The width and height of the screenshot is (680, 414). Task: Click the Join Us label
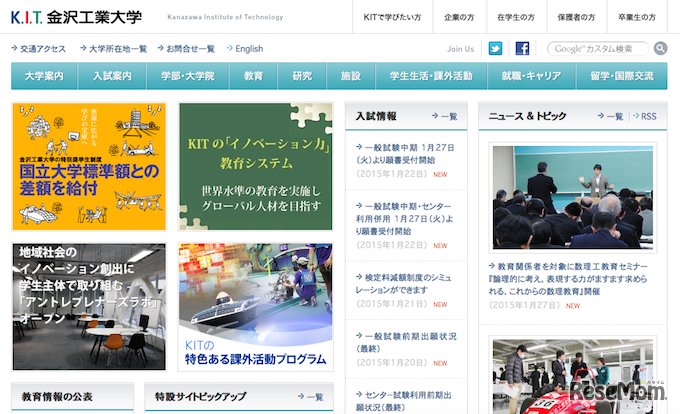[x=461, y=49]
